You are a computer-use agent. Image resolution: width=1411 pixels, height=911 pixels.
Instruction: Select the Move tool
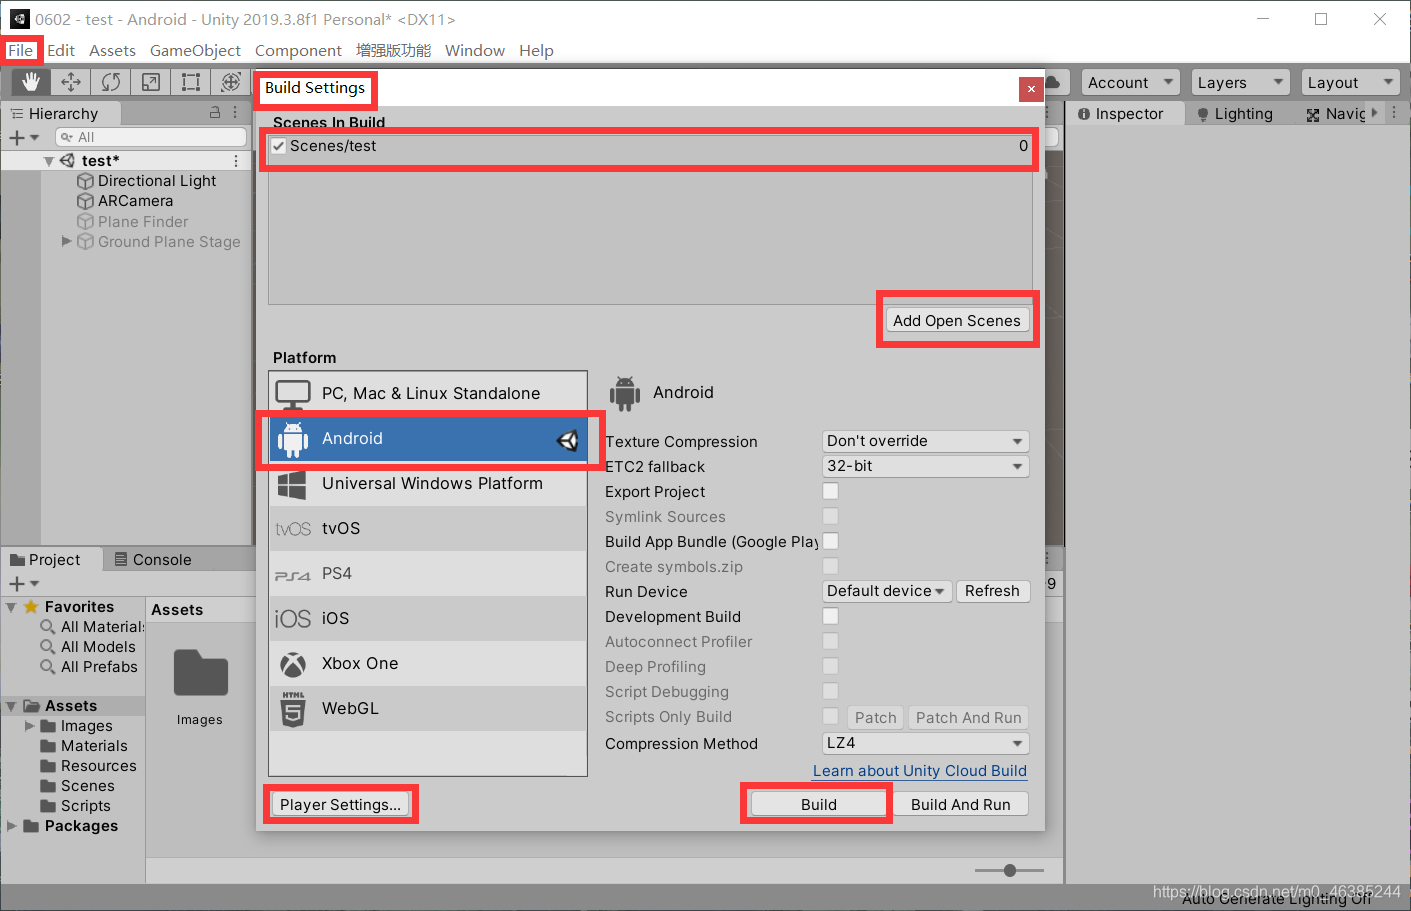pos(71,82)
